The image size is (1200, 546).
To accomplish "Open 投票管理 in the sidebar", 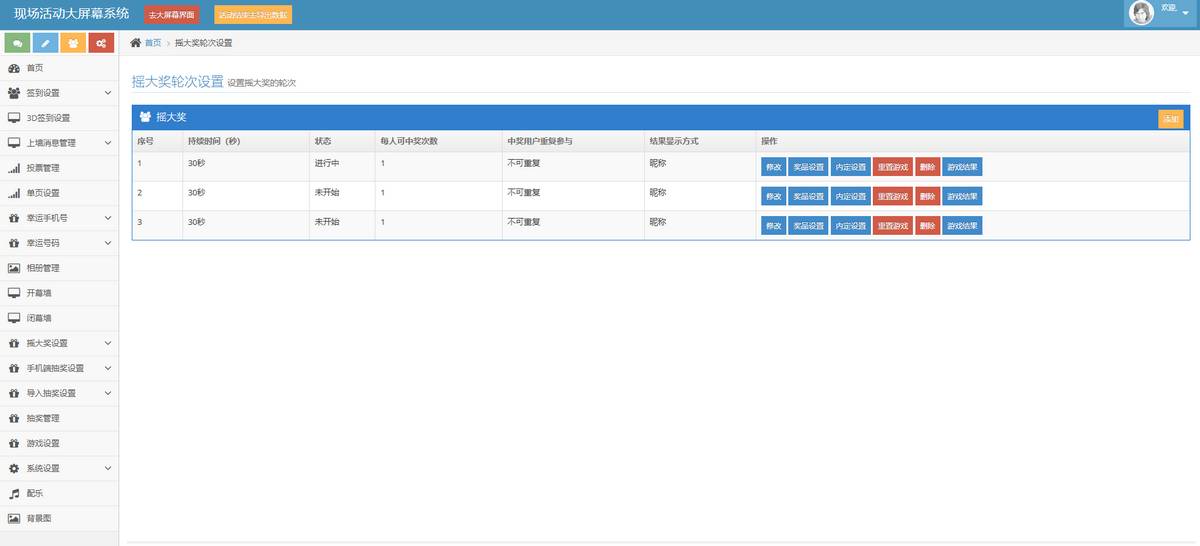I will click(x=43, y=168).
